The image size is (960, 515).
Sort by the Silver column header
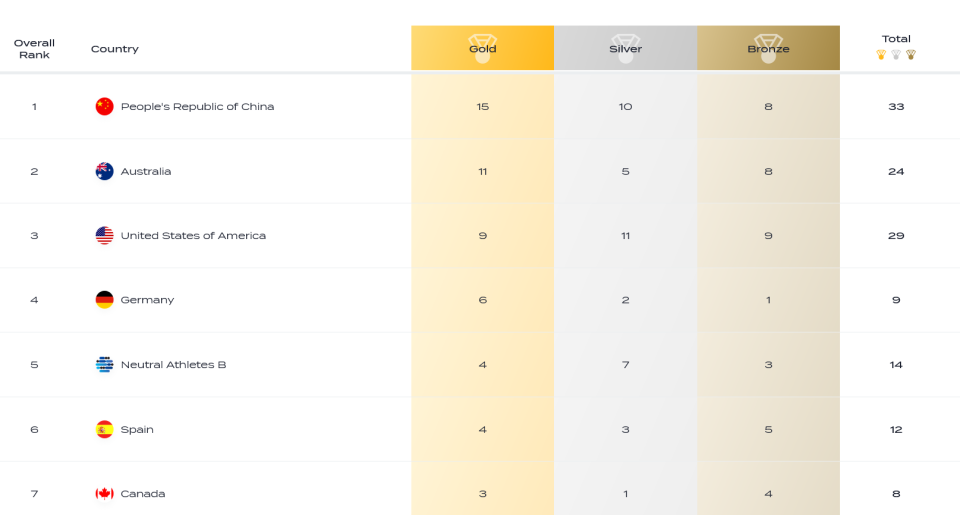pos(626,48)
